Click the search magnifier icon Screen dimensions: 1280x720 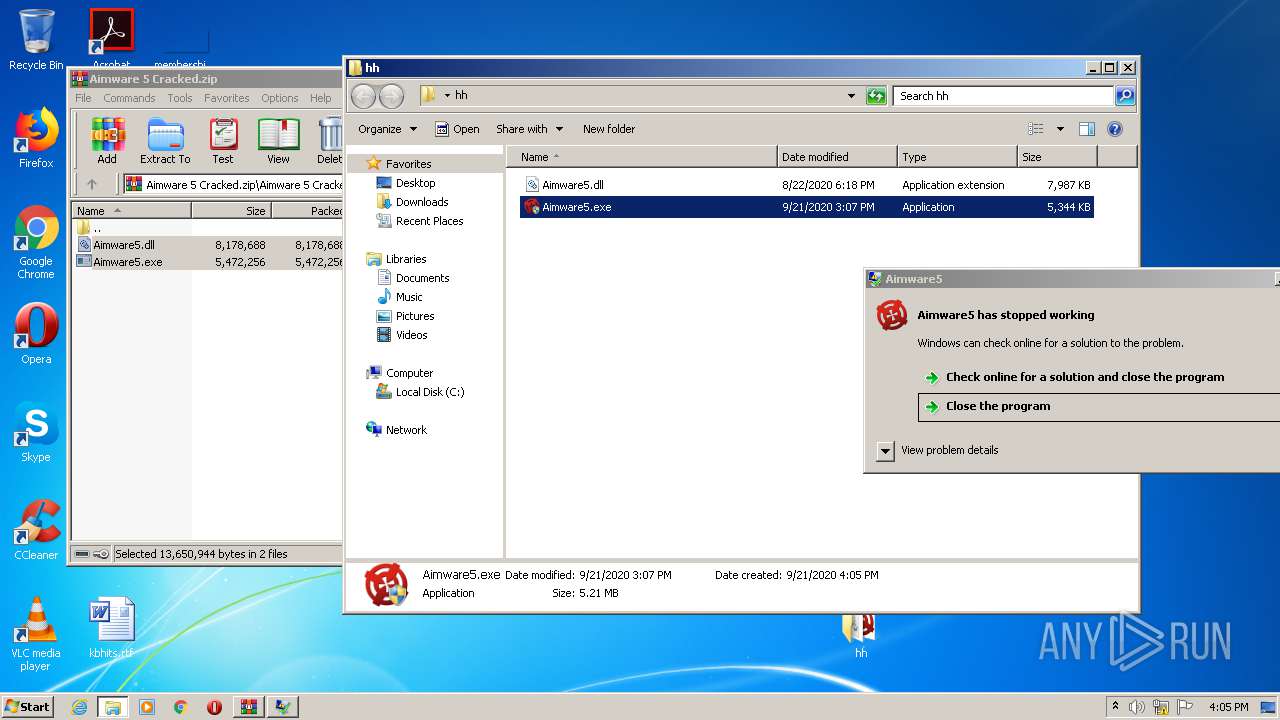coord(1125,96)
